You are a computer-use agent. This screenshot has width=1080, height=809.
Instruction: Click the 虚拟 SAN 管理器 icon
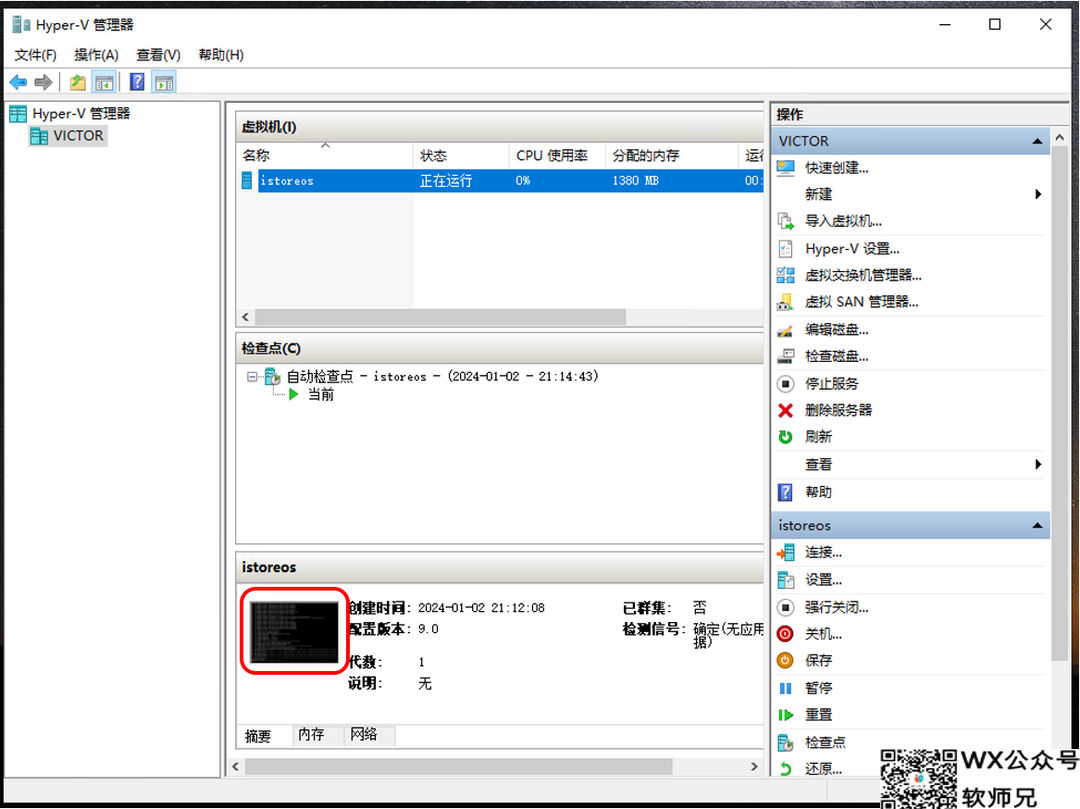coord(785,302)
